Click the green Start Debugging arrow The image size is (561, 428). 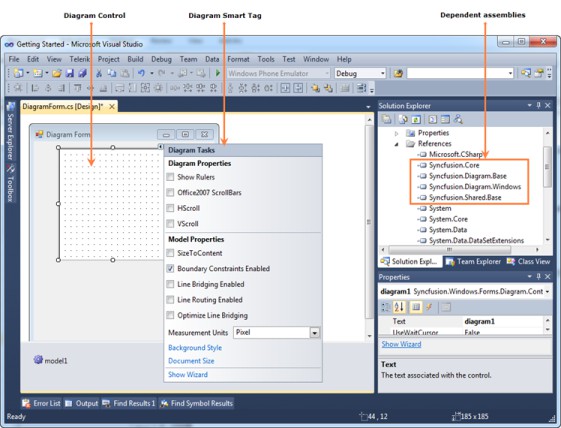[217, 73]
